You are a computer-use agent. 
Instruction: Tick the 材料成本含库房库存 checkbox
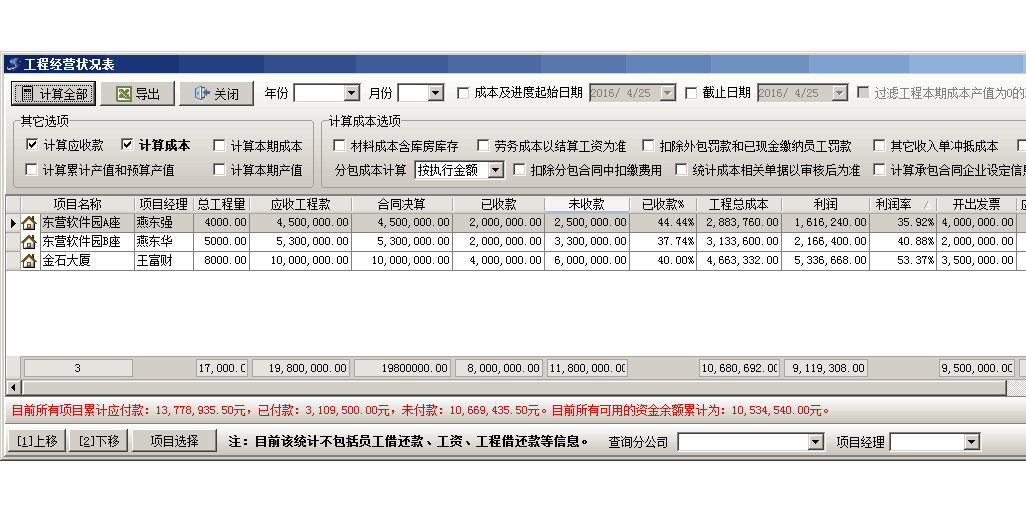pyautogui.click(x=339, y=146)
